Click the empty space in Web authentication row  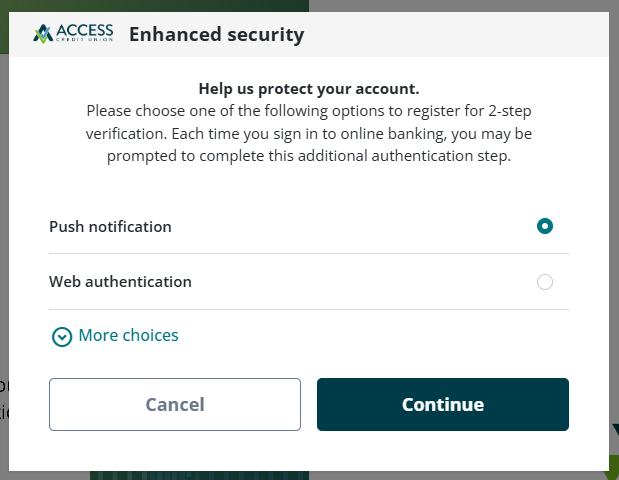point(360,282)
